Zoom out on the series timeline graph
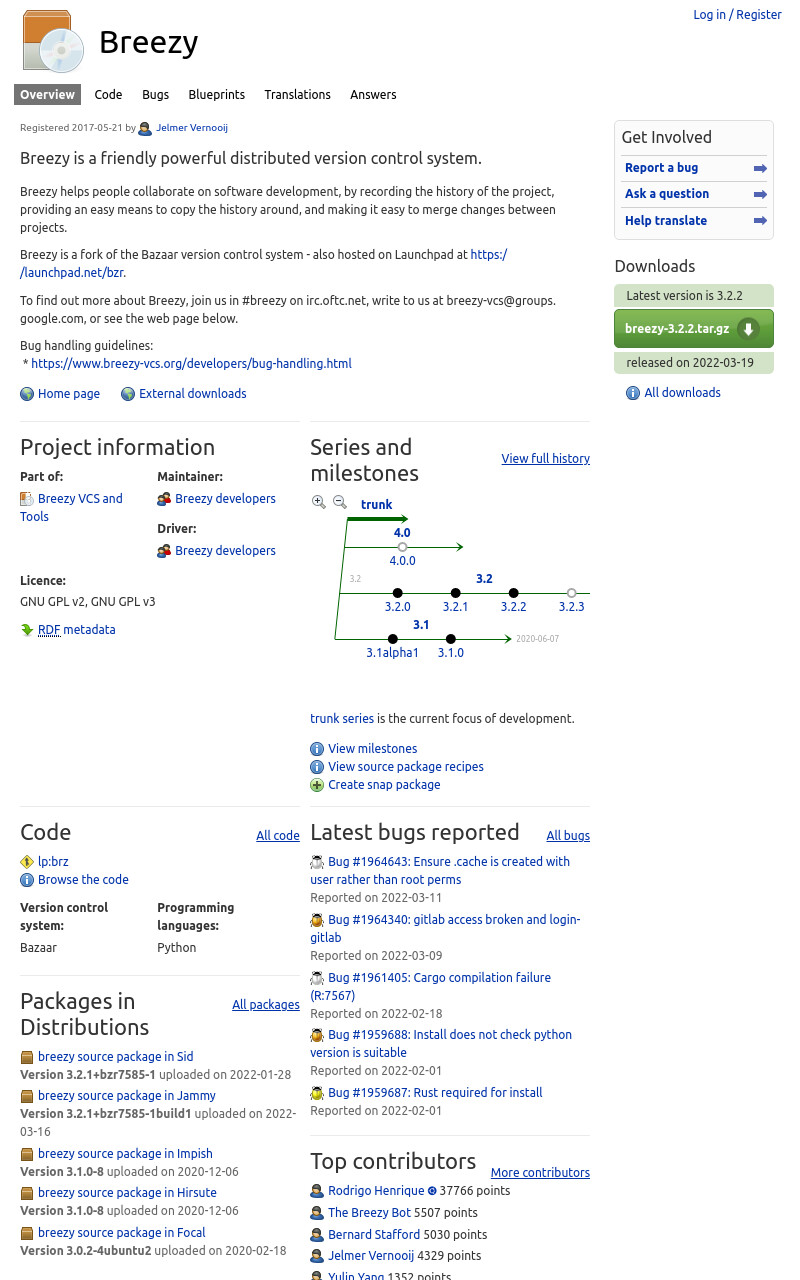Screen dimensions: 800x1280 click(x=340, y=503)
